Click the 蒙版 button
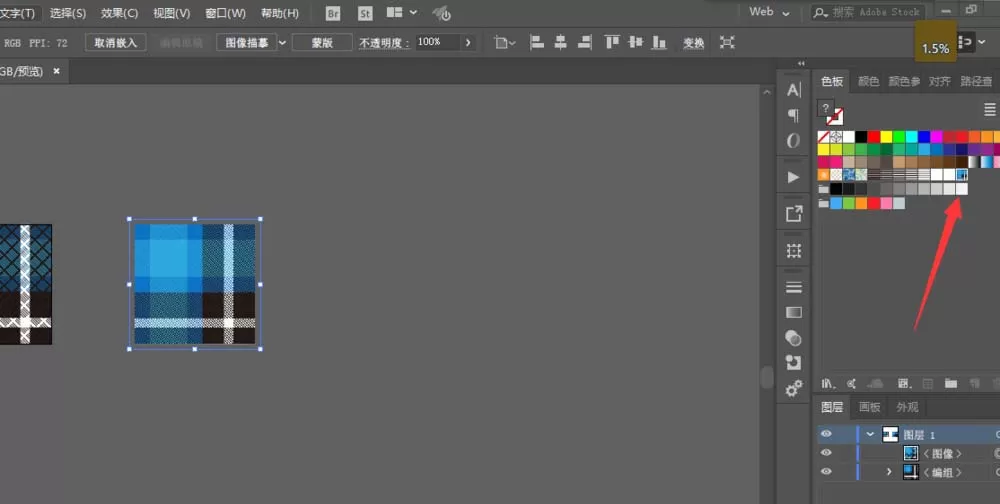Image resolution: width=1000 pixels, height=504 pixels. 322,43
